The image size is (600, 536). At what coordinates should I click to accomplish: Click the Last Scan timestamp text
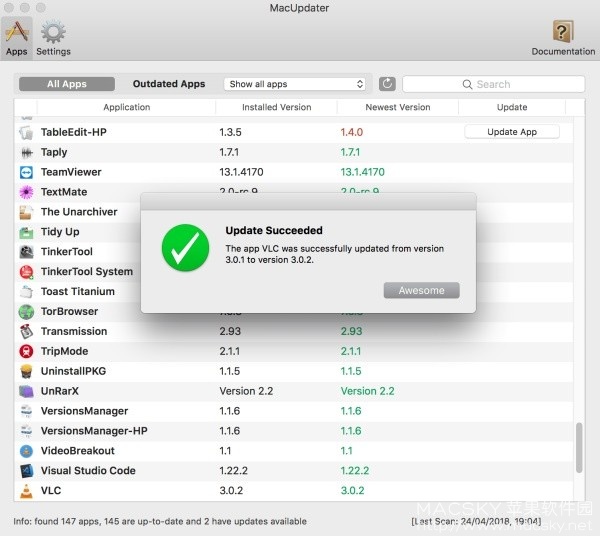click(476, 521)
